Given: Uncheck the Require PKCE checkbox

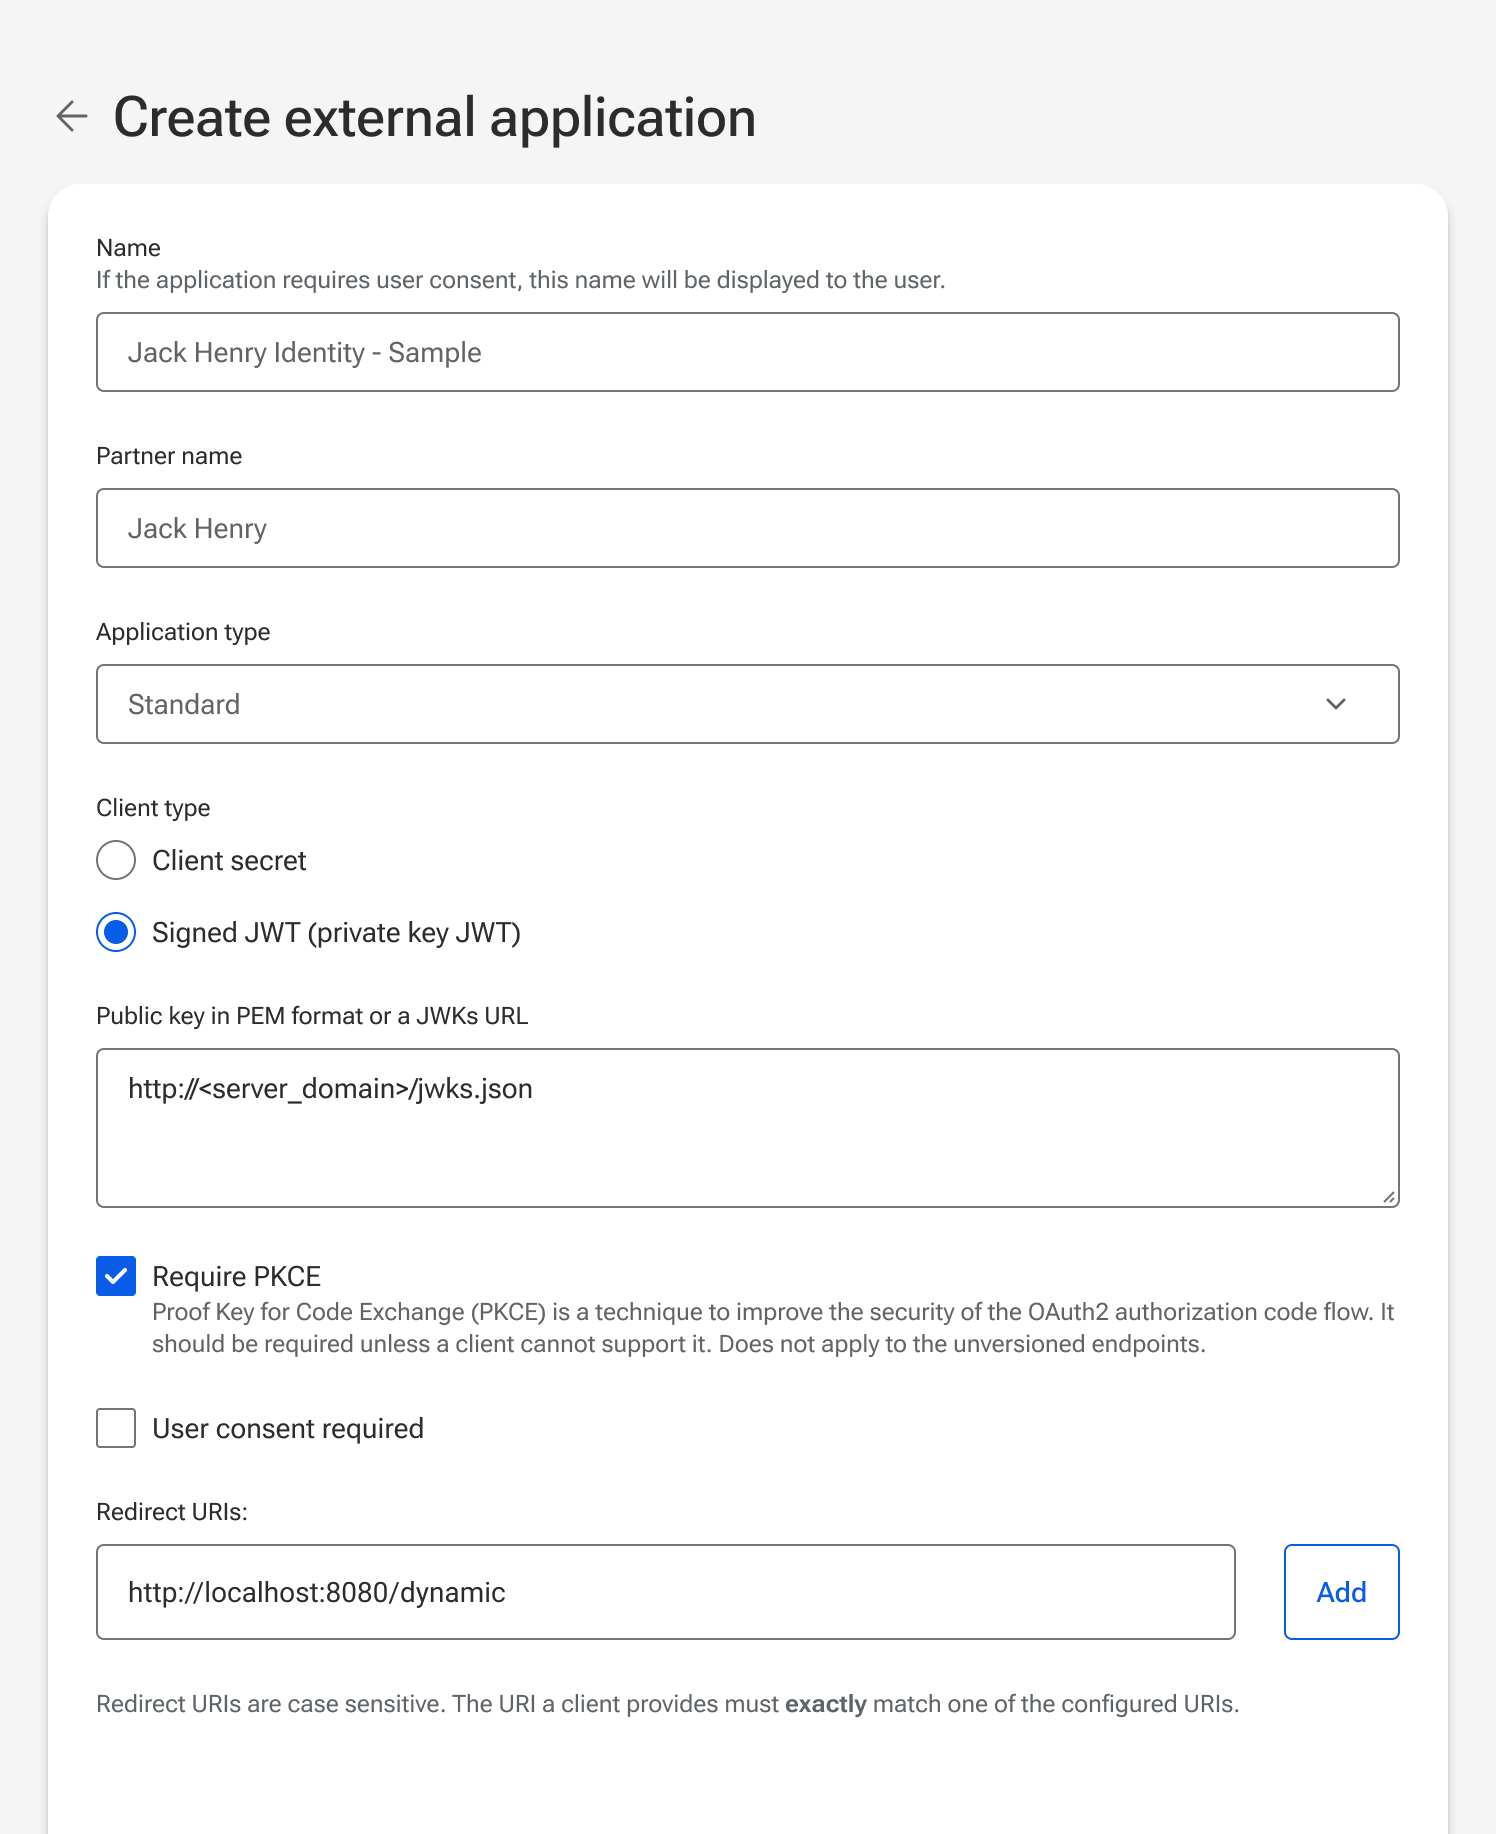Looking at the screenshot, I should (x=115, y=1276).
